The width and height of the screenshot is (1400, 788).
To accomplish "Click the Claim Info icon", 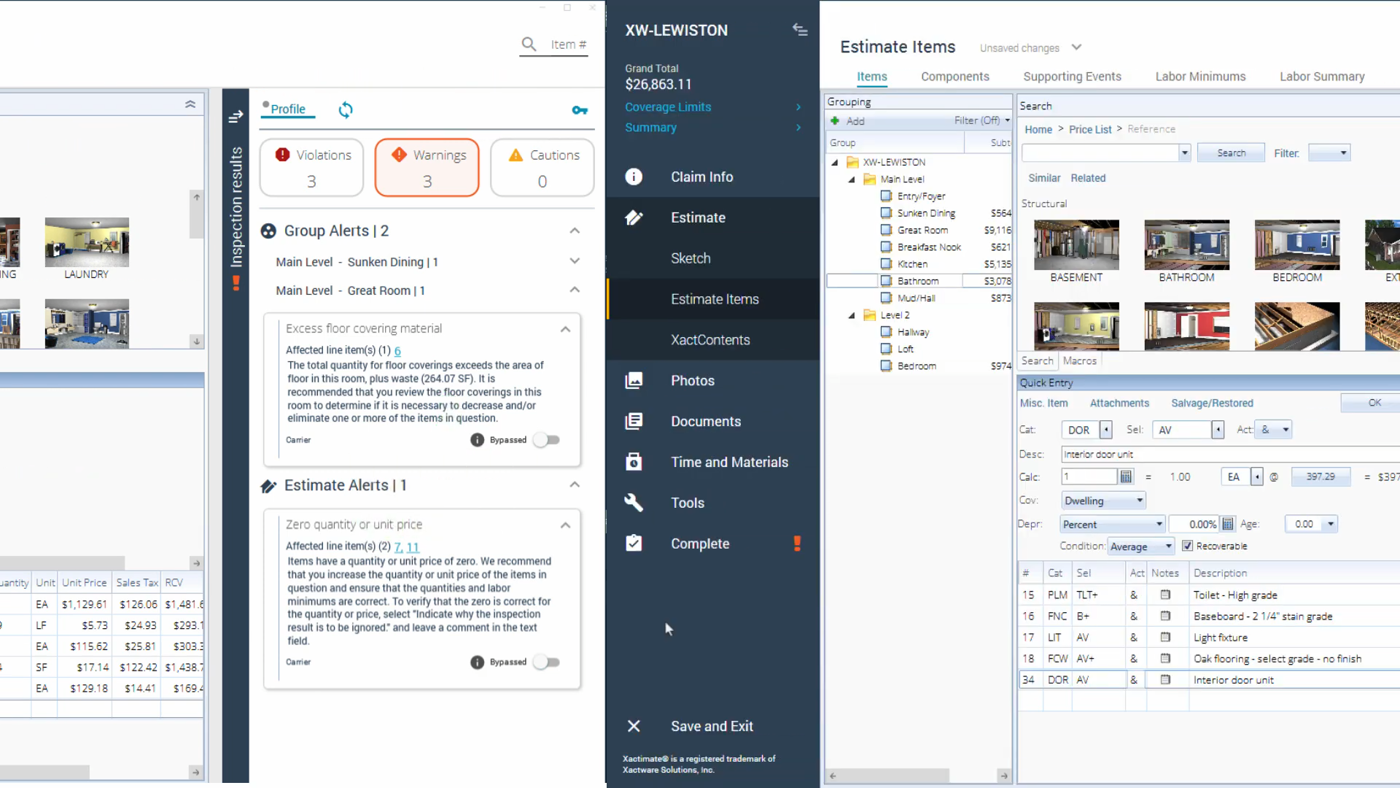I will click(x=634, y=177).
